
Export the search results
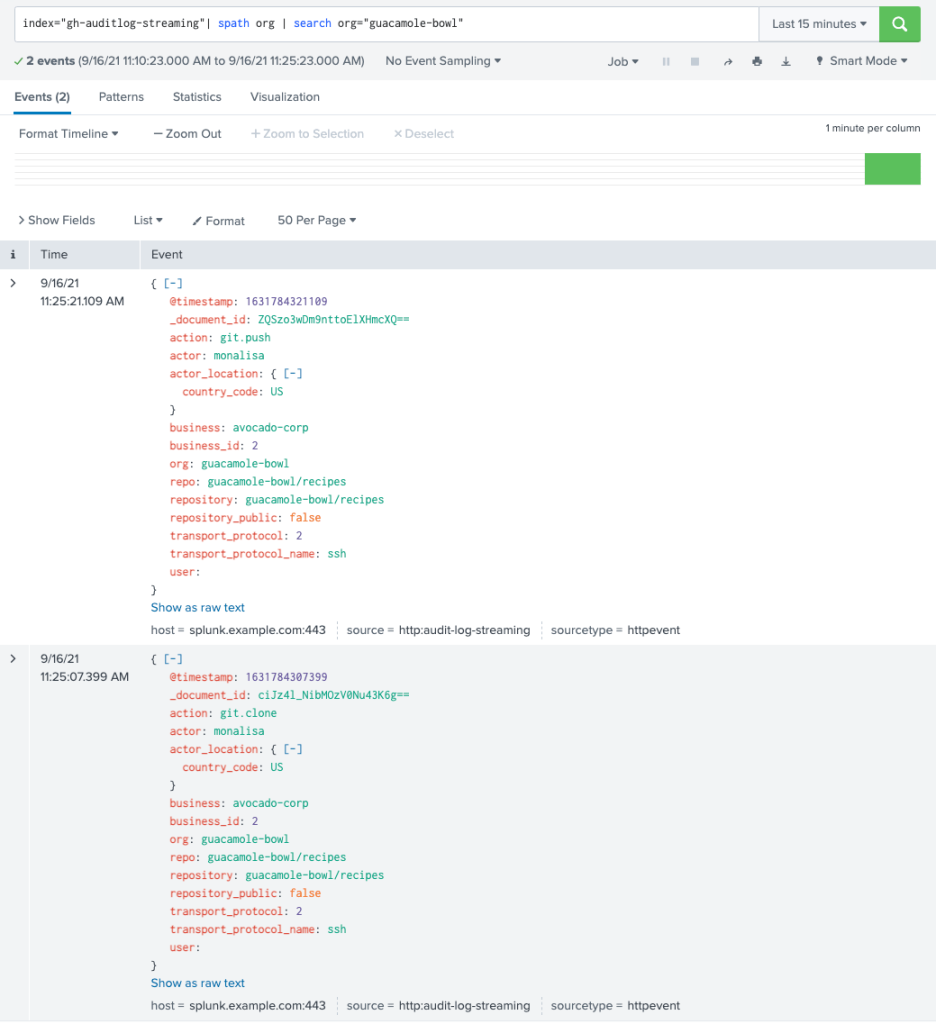(786, 61)
